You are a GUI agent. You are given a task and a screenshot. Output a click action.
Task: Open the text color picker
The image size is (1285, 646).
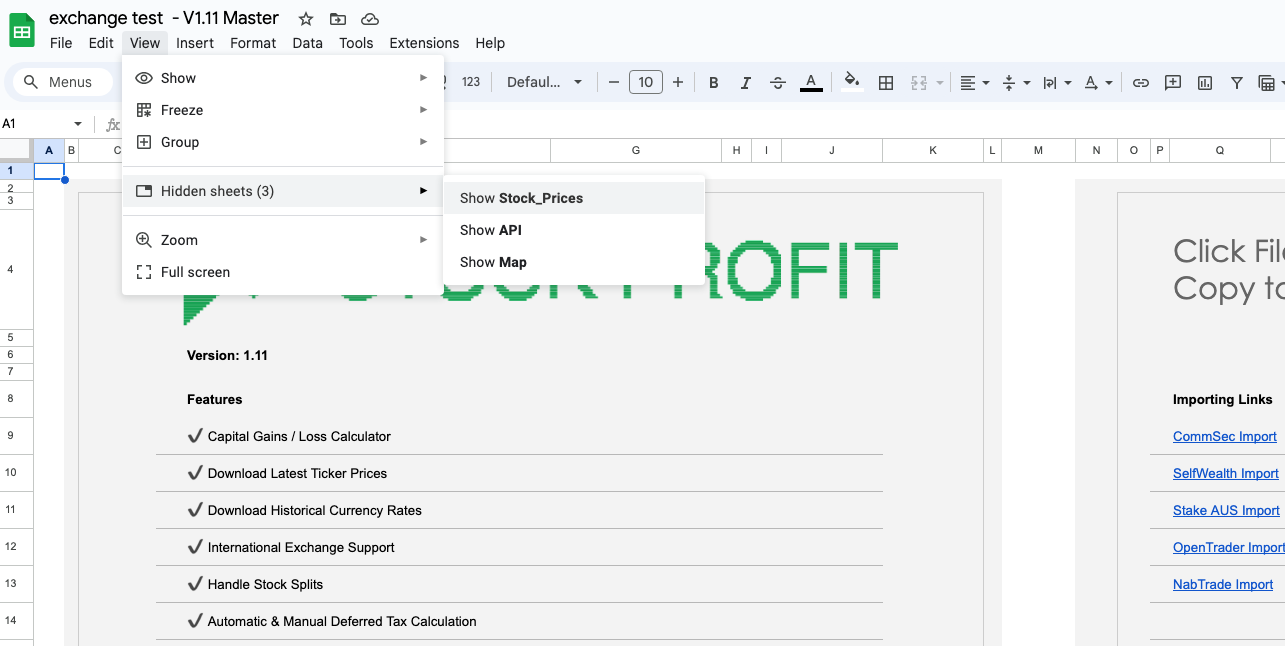pos(811,82)
